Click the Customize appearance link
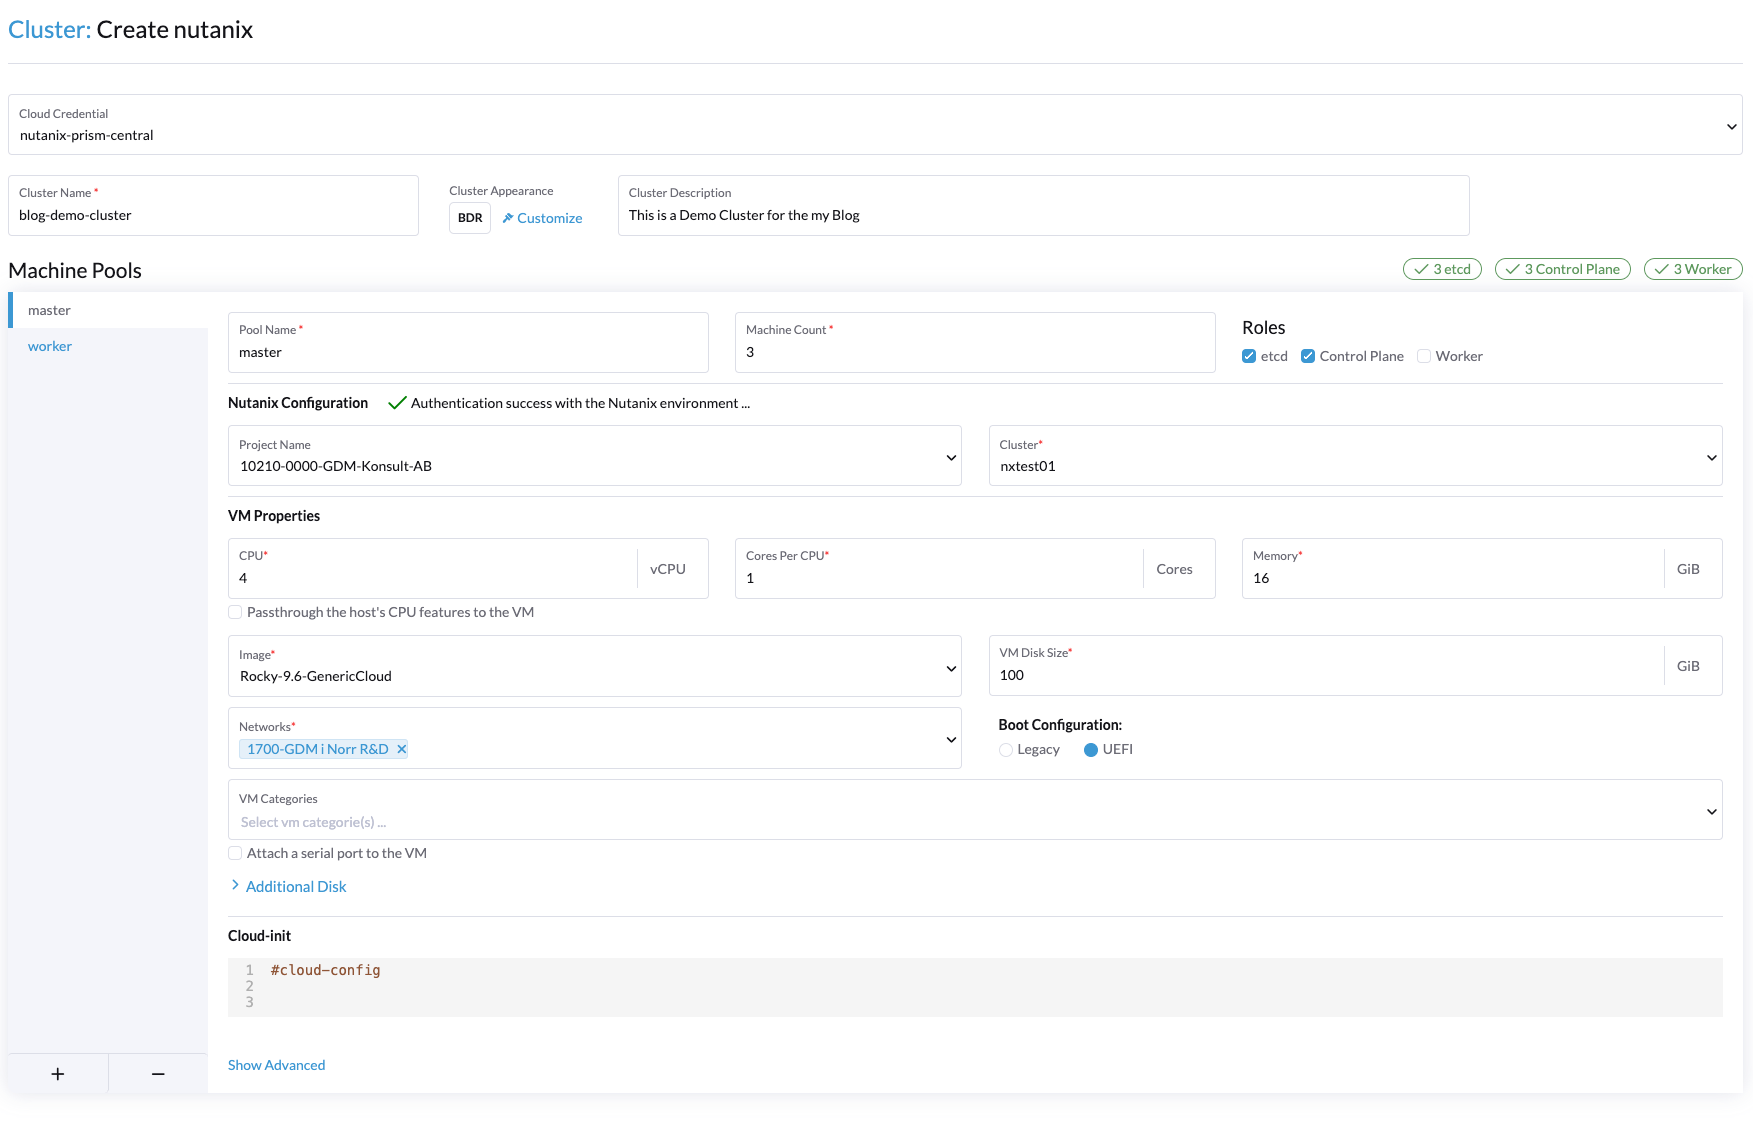The width and height of the screenshot is (1753, 1121). (x=542, y=218)
